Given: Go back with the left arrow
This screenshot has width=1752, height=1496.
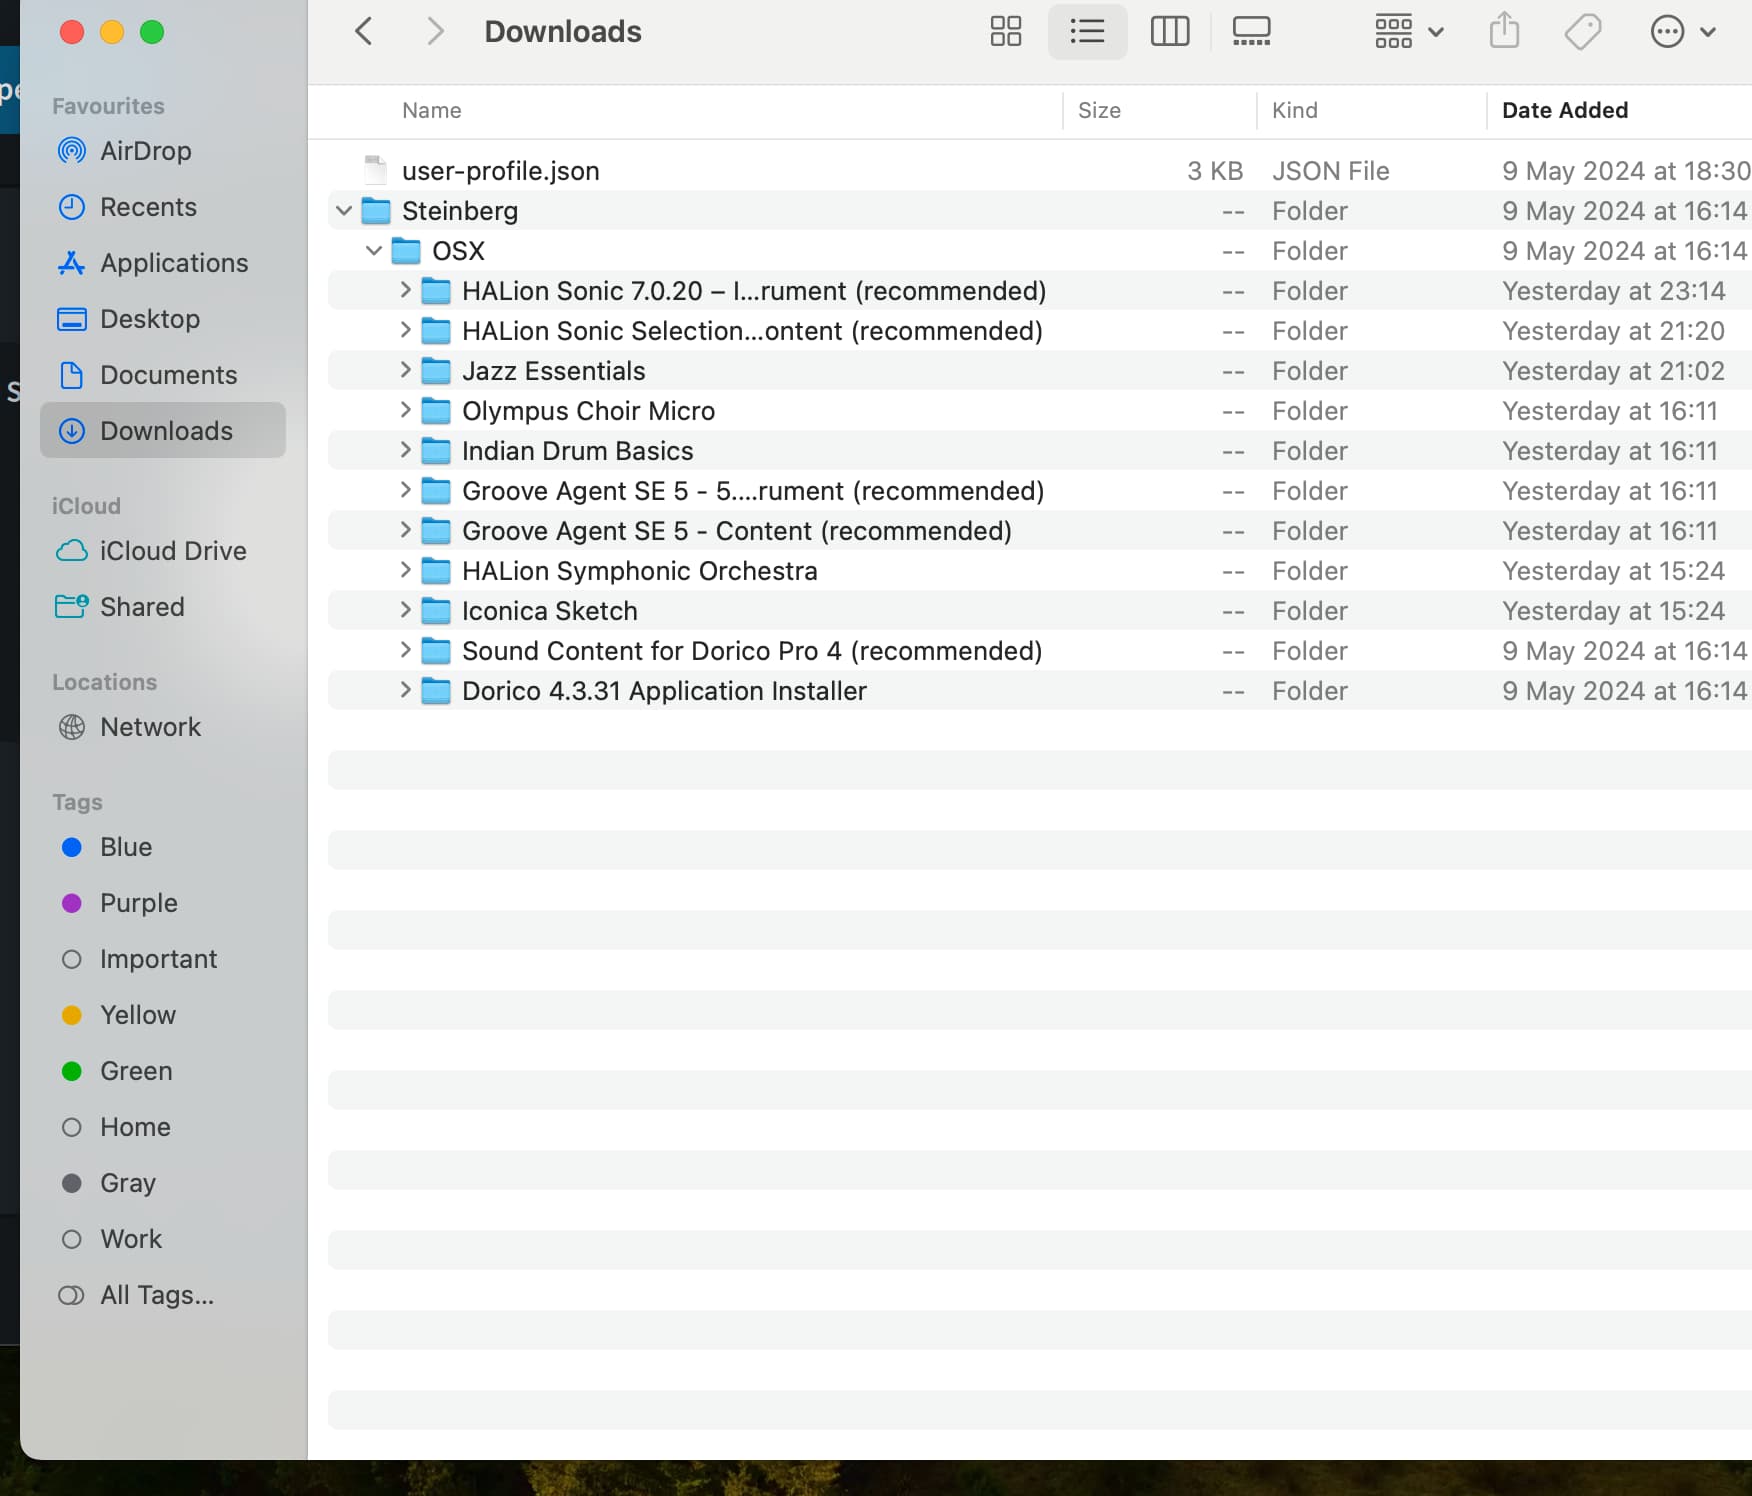Looking at the screenshot, I should click(x=364, y=32).
